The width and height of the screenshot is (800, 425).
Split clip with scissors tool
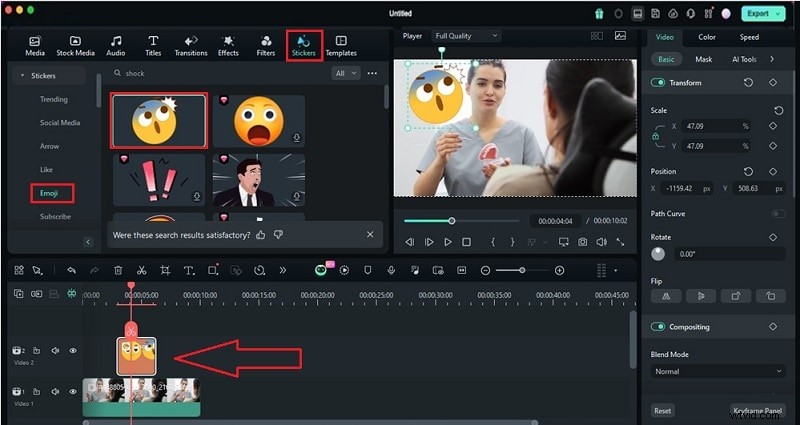point(142,271)
